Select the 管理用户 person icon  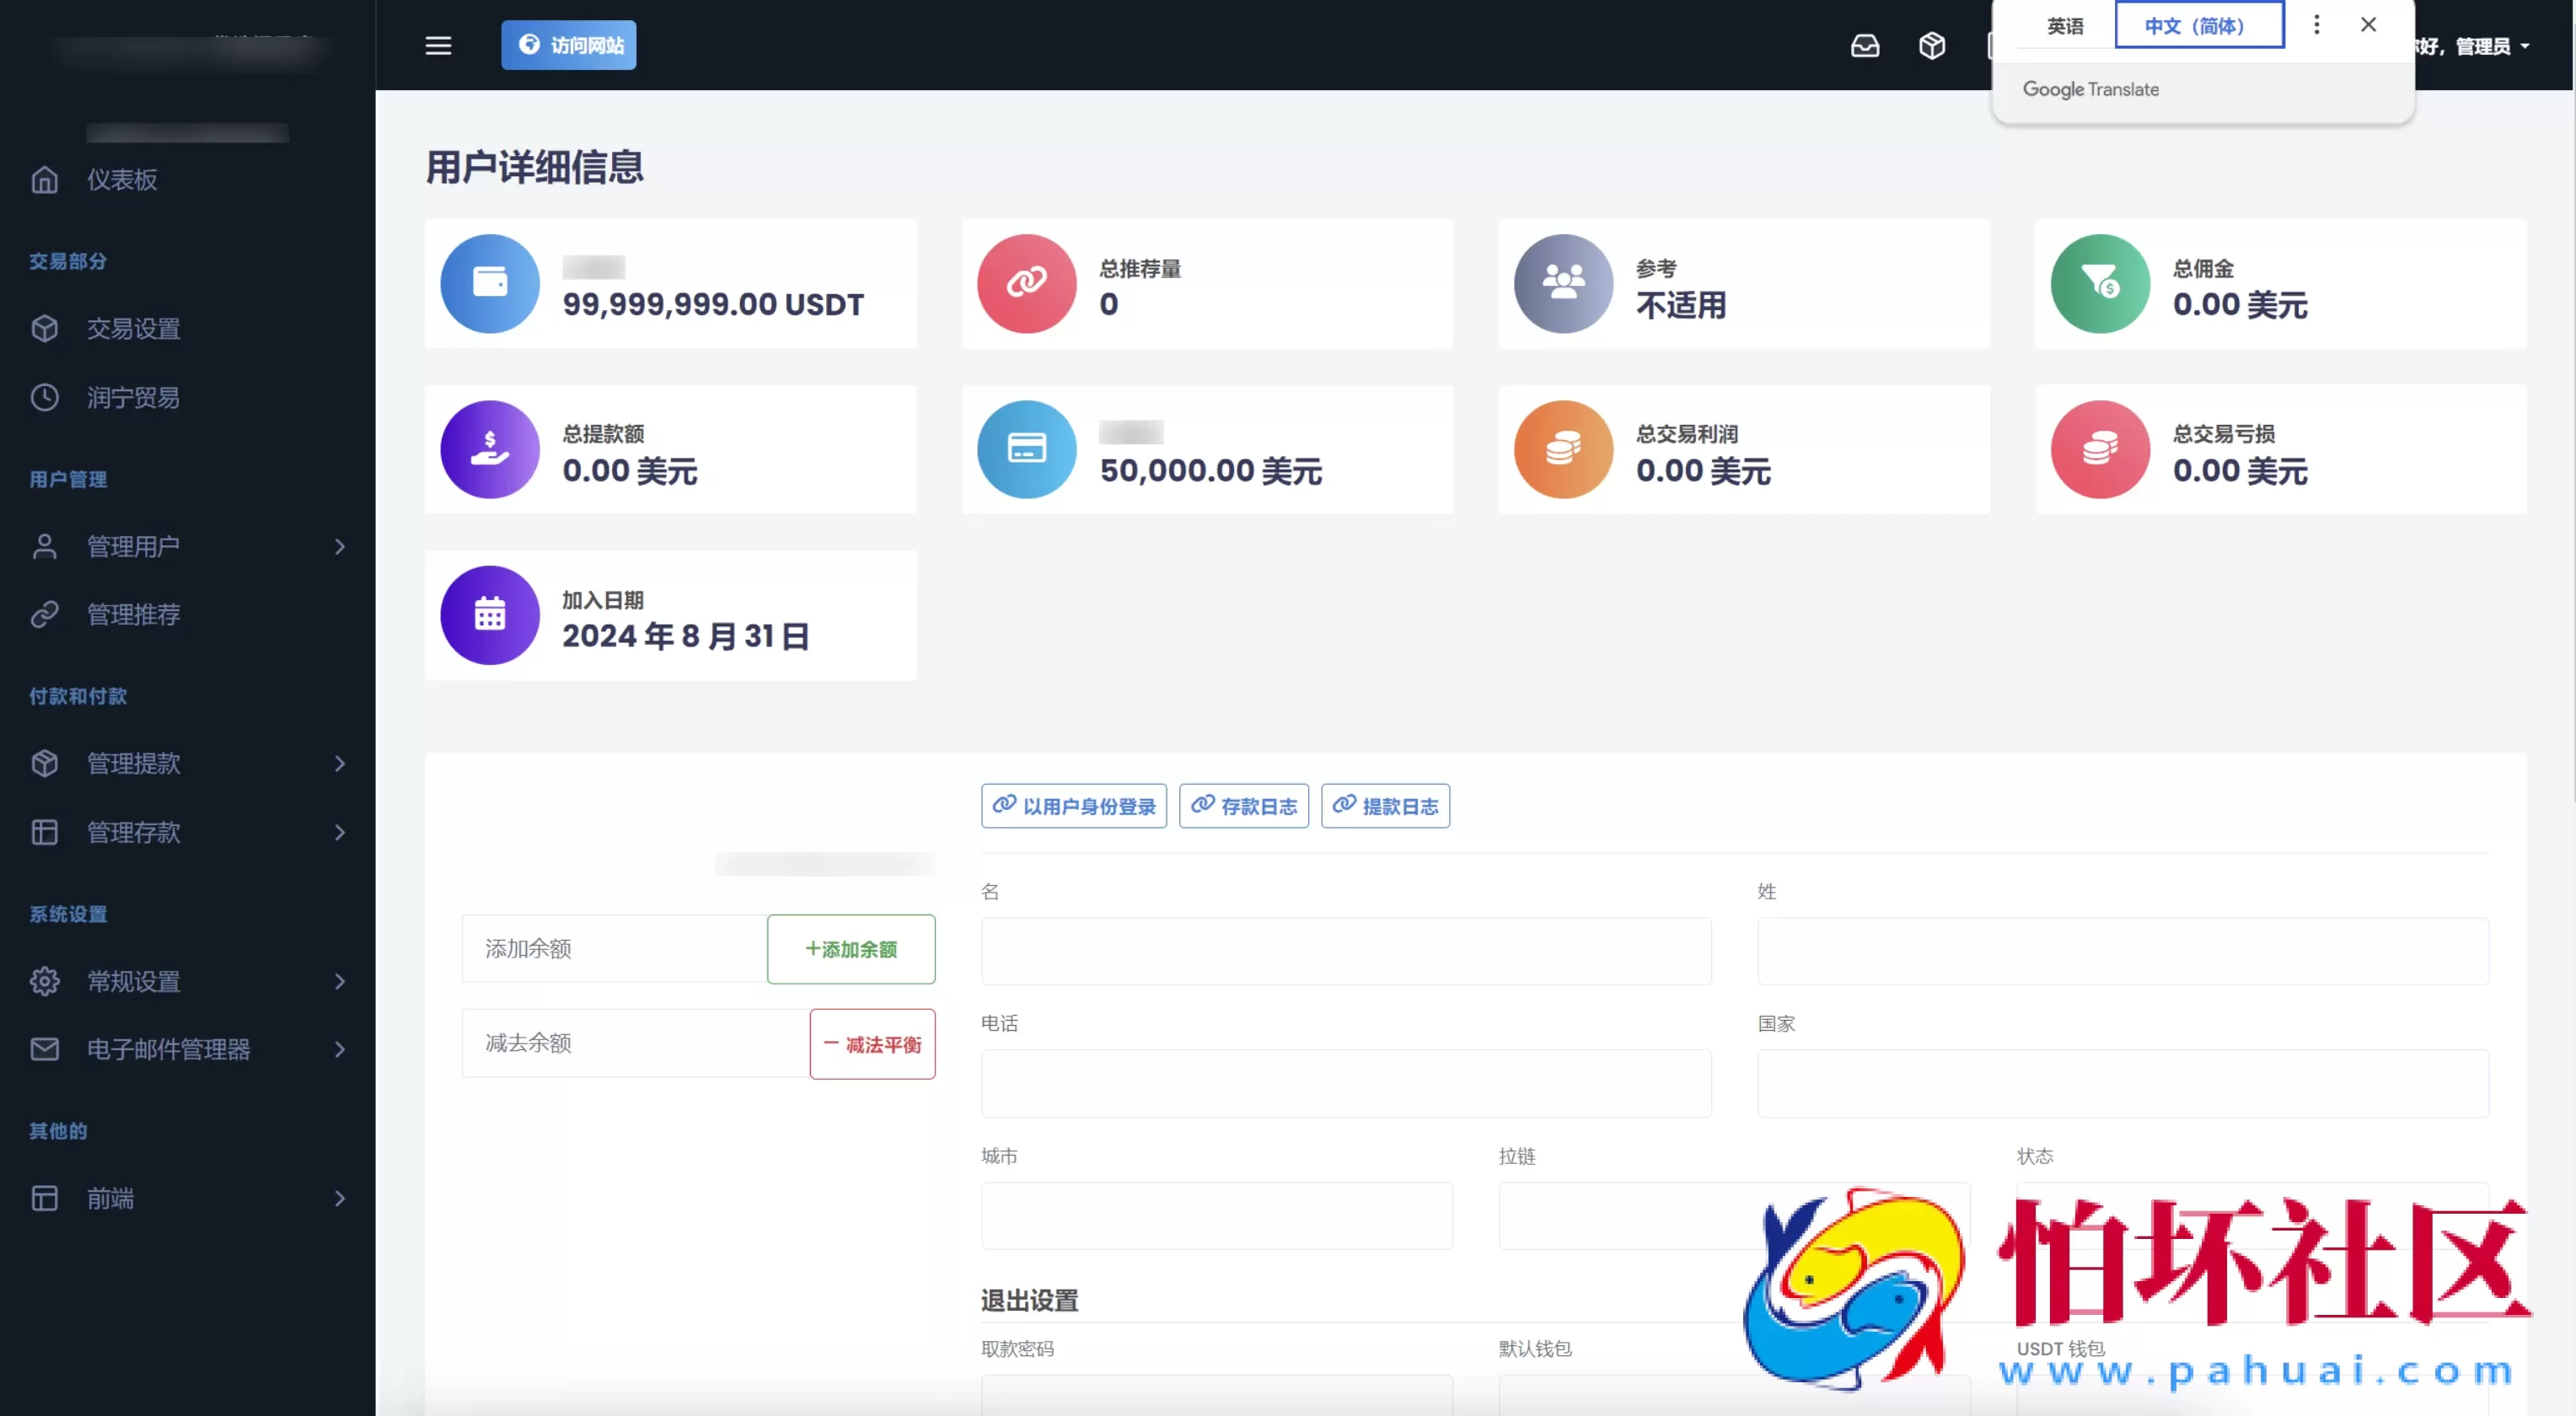click(44, 546)
